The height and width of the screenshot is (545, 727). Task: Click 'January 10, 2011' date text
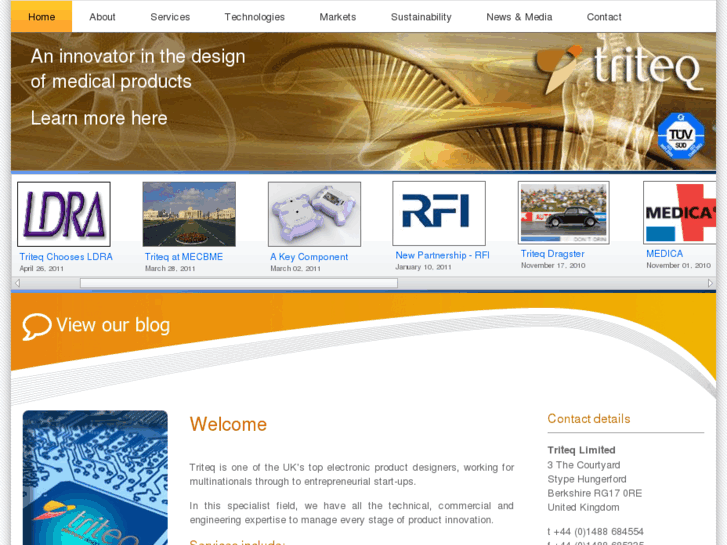(x=423, y=267)
